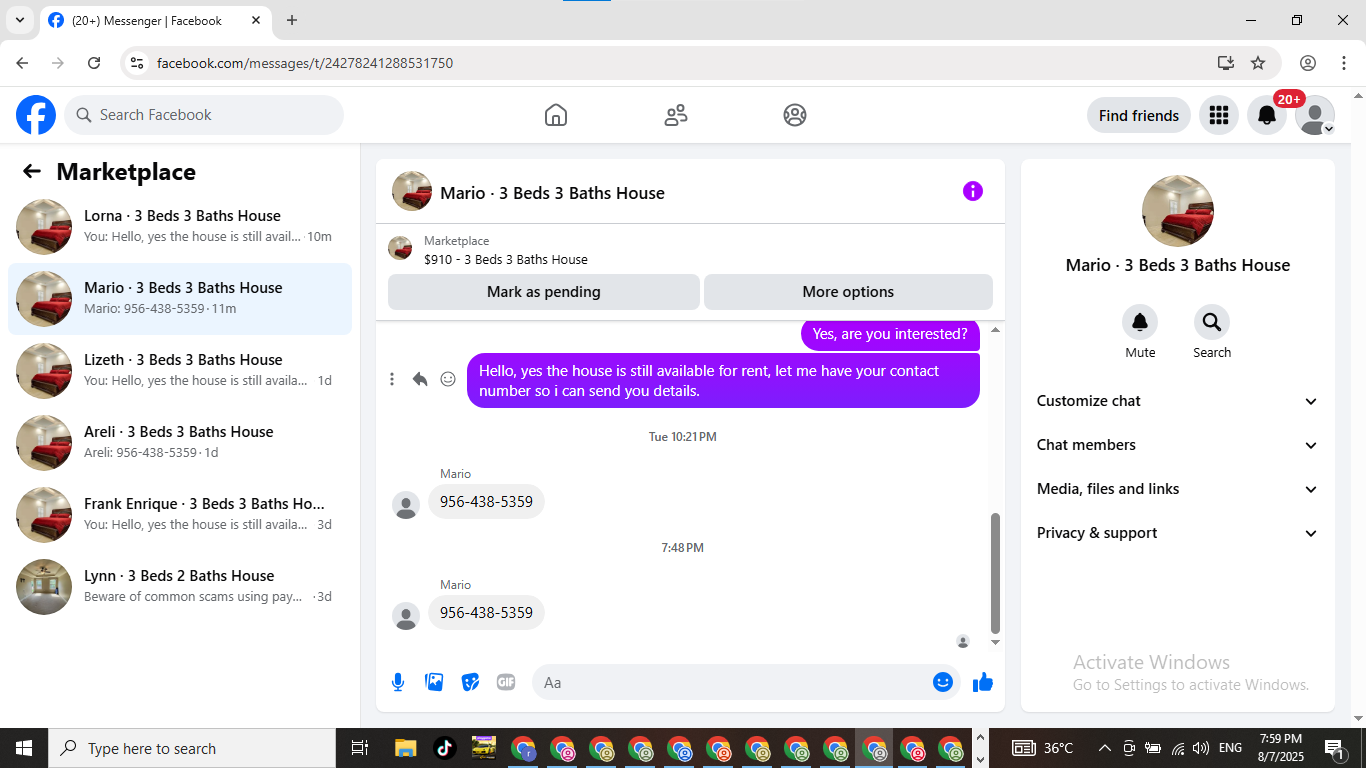Mute this conversation bell icon
The height and width of the screenshot is (768, 1366).
pos(1140,322)
